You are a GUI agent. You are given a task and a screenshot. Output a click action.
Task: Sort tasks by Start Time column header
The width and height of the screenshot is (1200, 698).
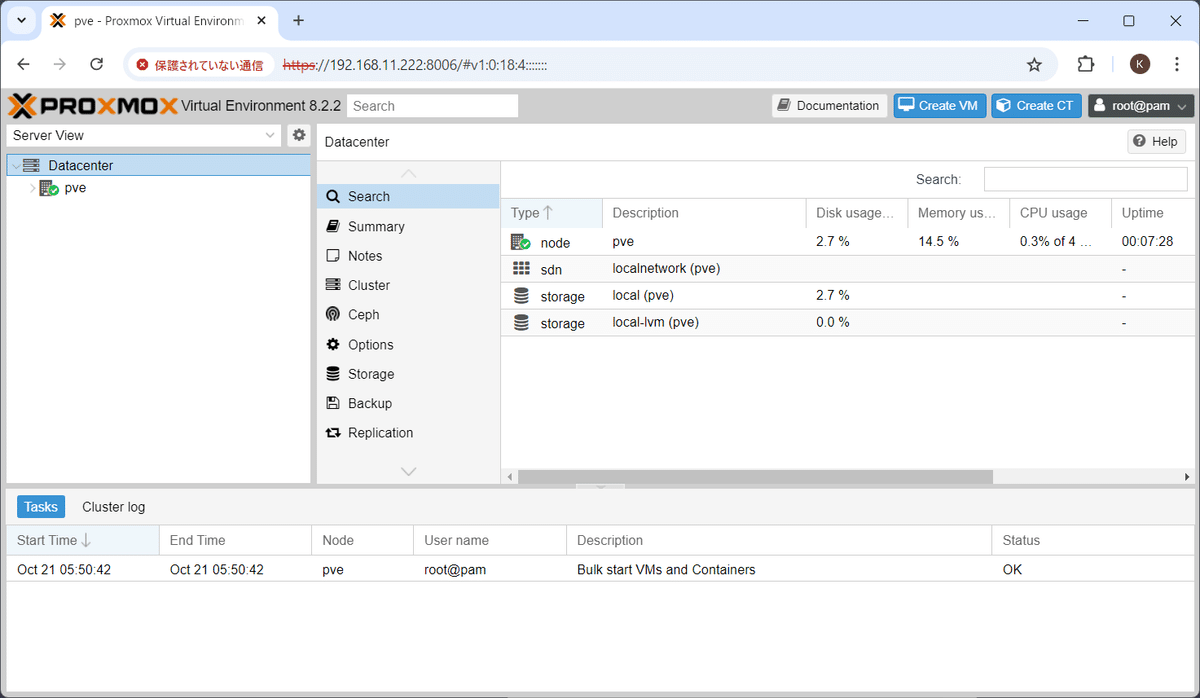pos(83,540)
